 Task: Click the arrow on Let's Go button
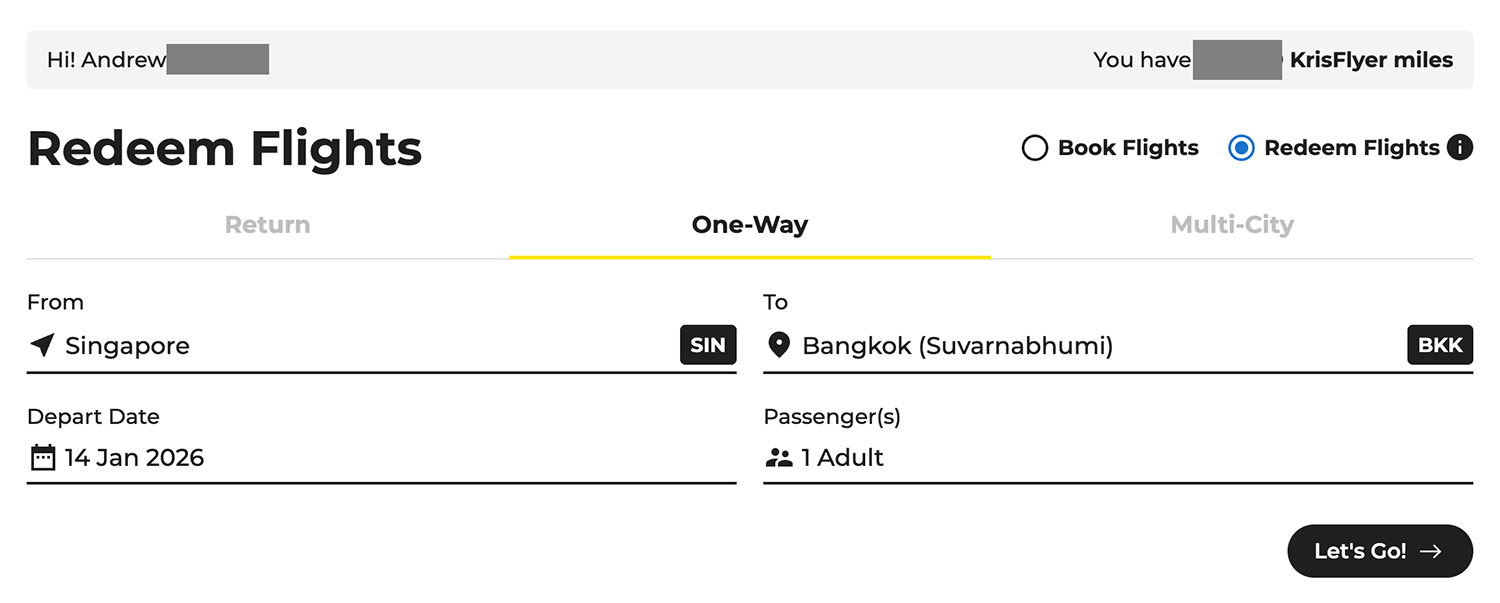[x=1431, y=551]
